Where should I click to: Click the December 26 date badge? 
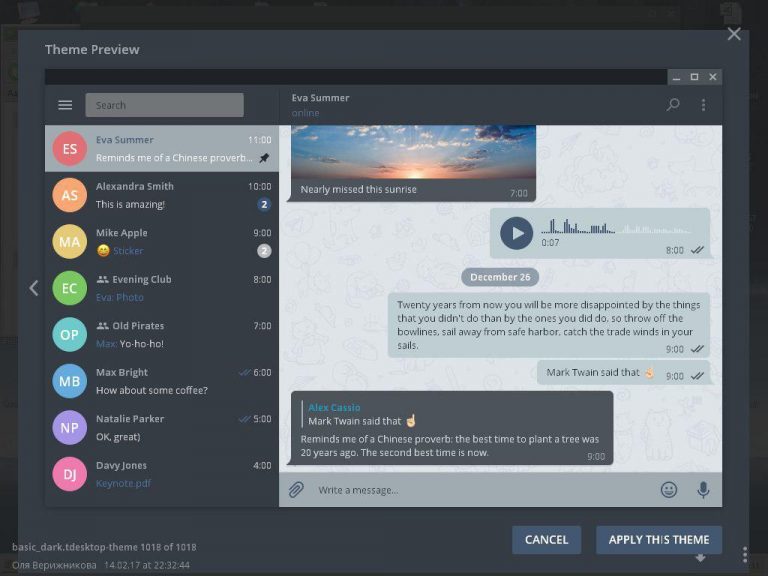click(x=500, y=277)
